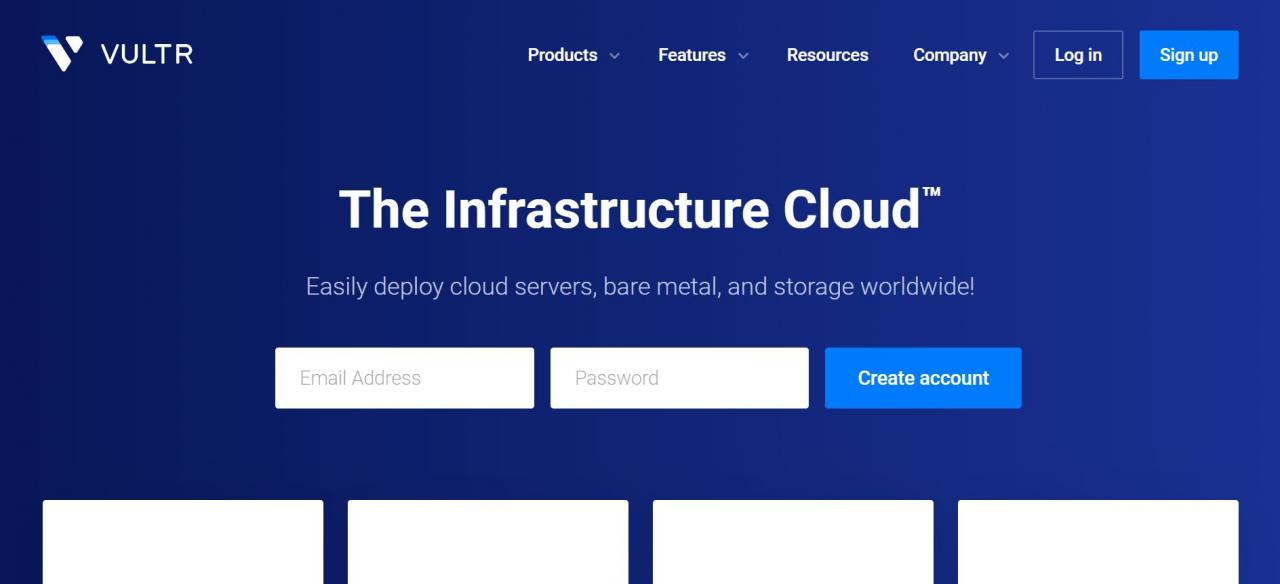Click The Infrastructure Cloud heading
Screen dimensions: 1280x584
tap(640, 209)
